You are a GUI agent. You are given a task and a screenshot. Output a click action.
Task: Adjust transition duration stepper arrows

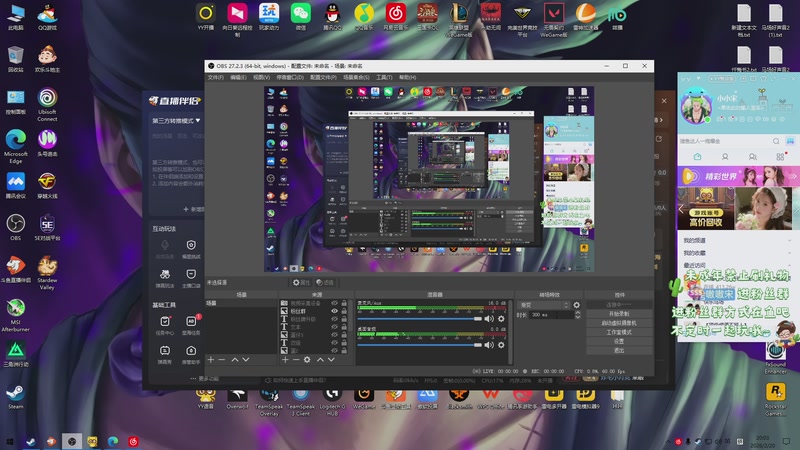point(578,315)
